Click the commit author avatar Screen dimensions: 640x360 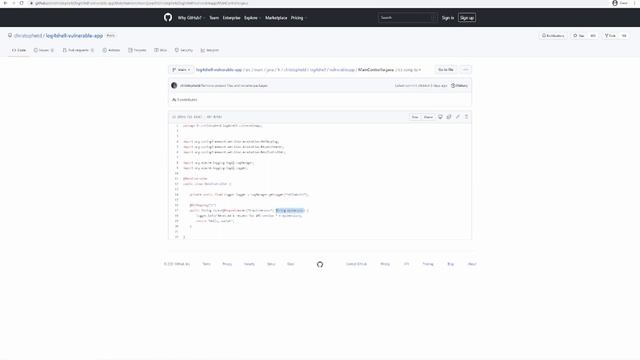pyautogui.click(x=174, y=85)
